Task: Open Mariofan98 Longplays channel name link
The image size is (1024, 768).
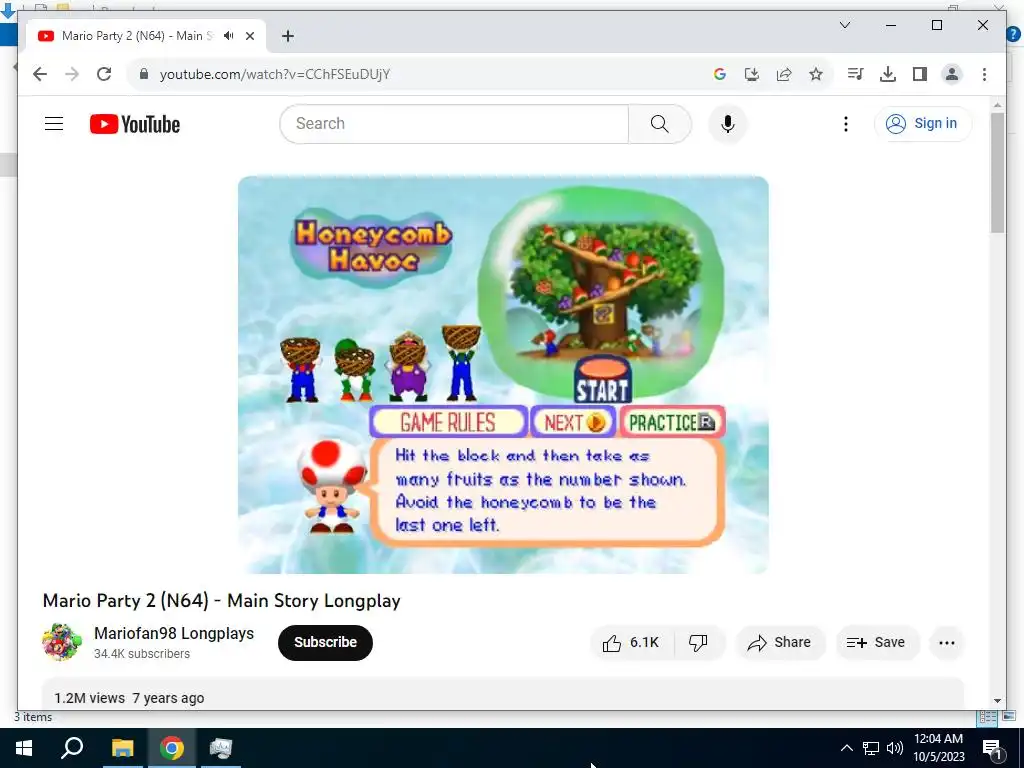Action: coord(174,633)
